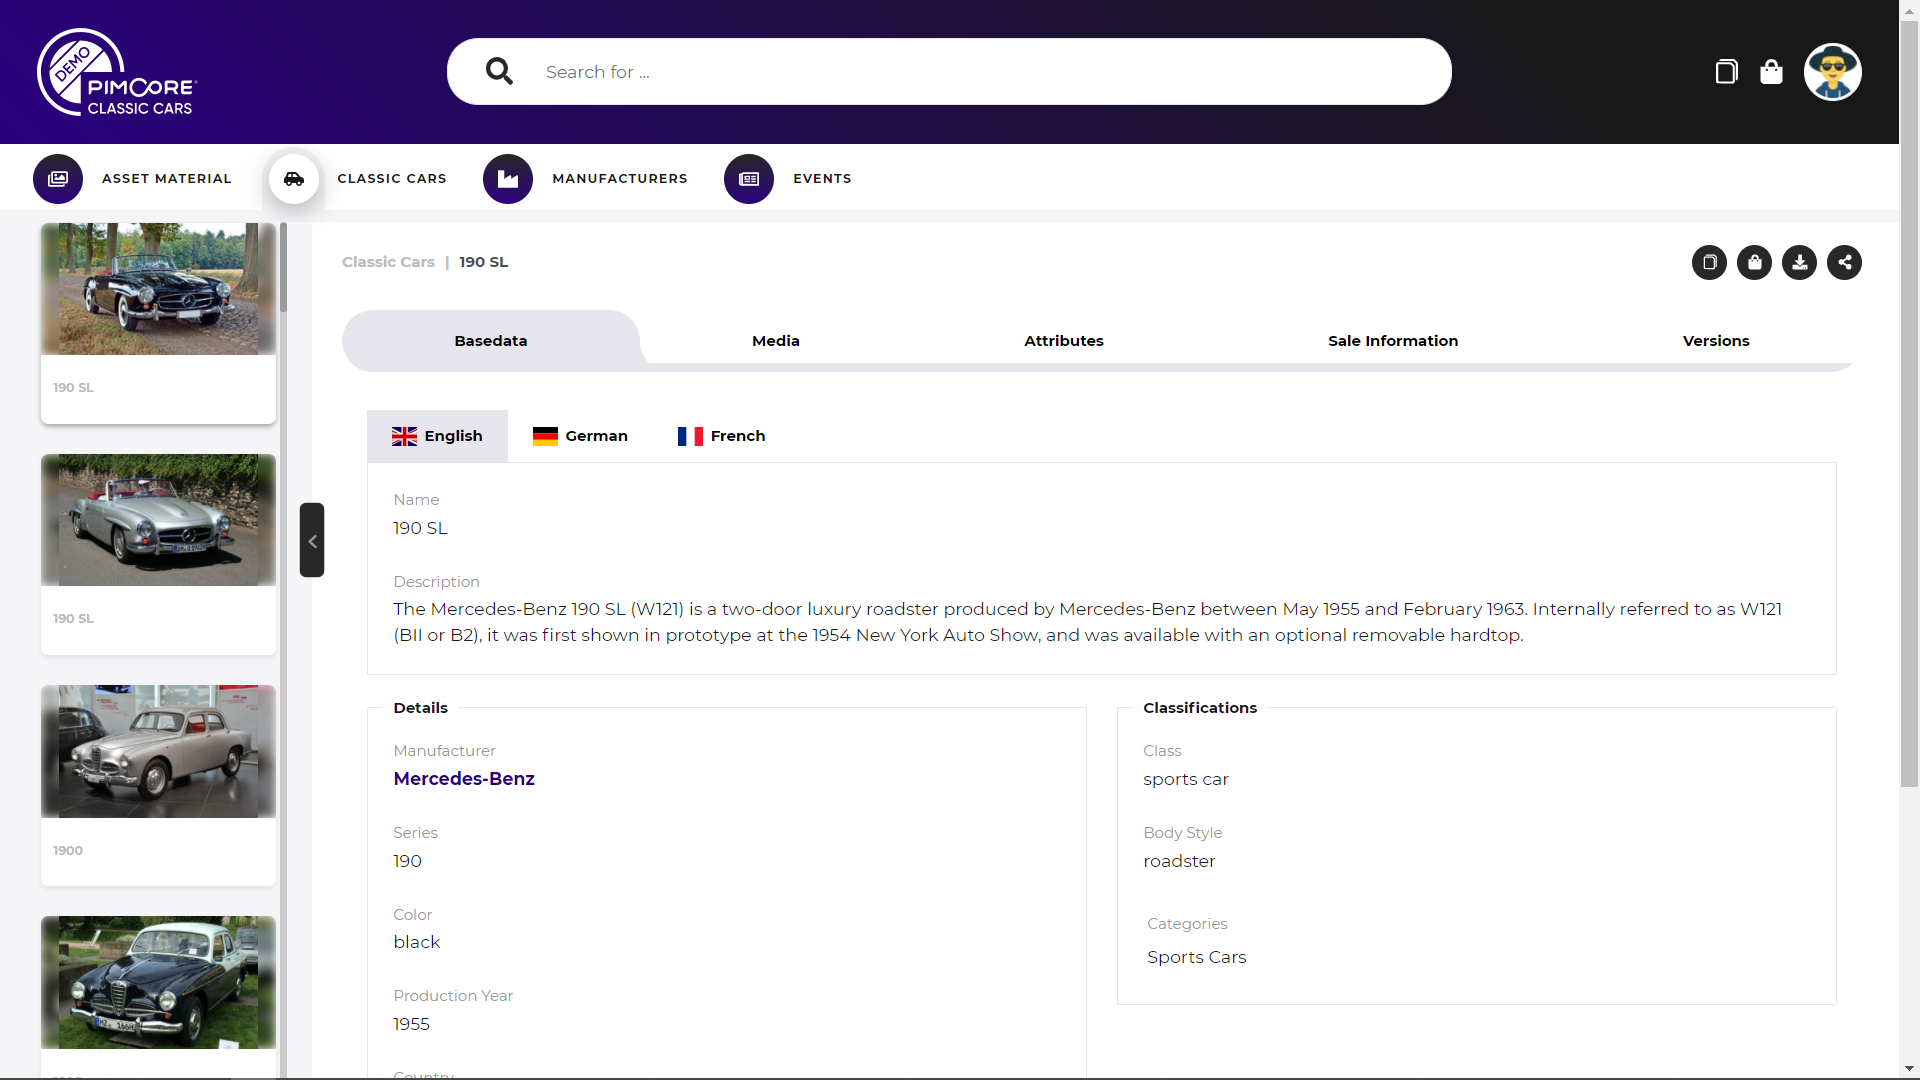Image resolution: width=1920 pixels, height=1080 pixels.
Task: Click the Mercedes-Benz manufacturer link
Action: (x=464, y=779)
